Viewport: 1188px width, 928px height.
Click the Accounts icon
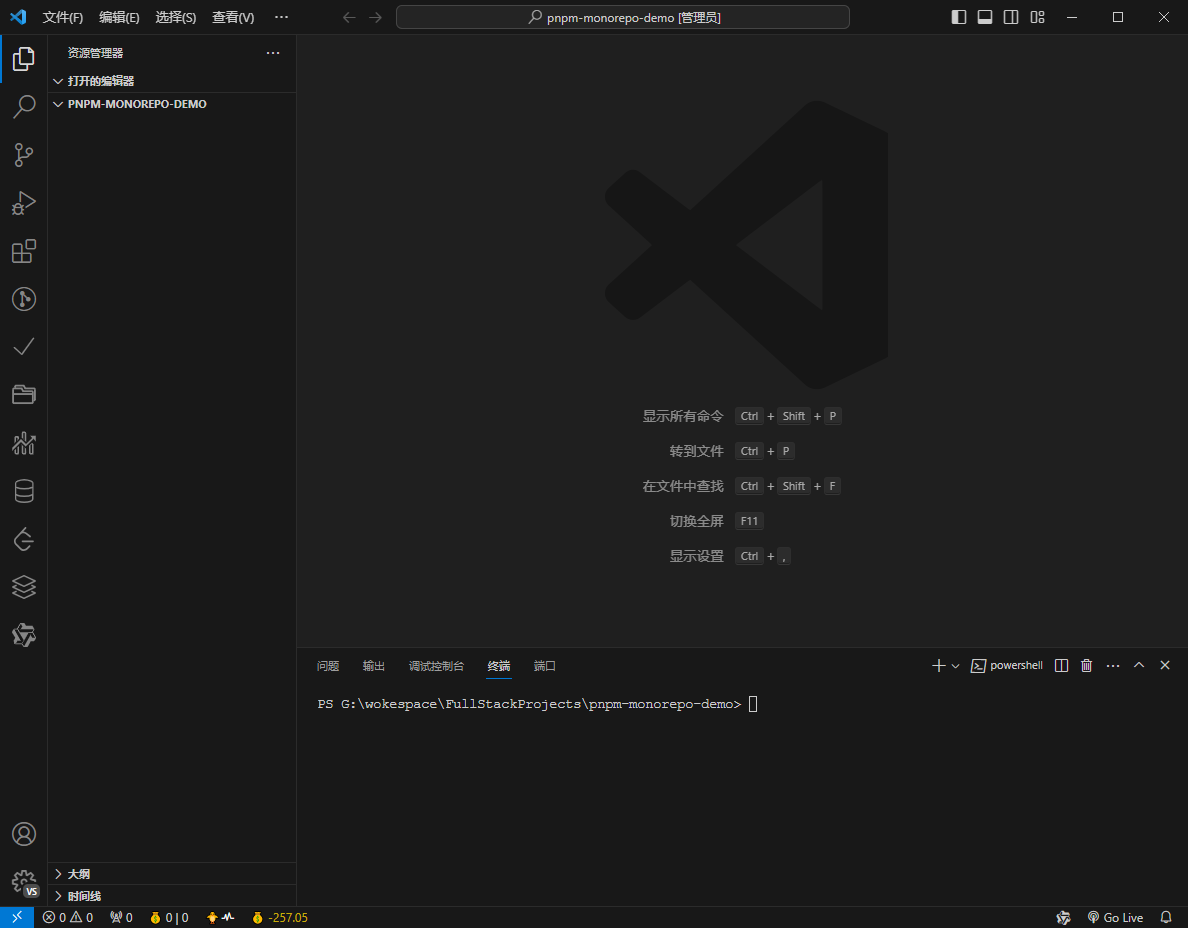point(23,834)
